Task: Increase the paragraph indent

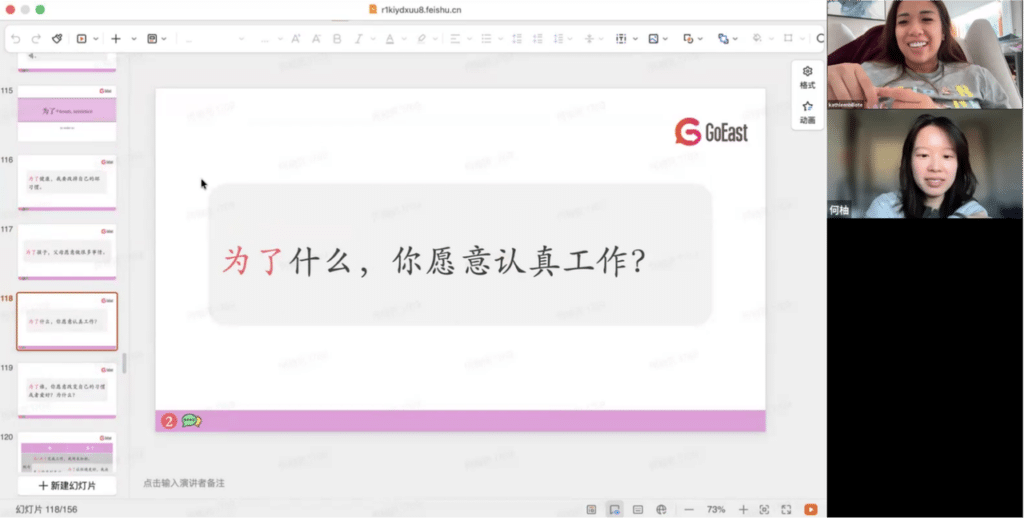Action: (537, 39)
